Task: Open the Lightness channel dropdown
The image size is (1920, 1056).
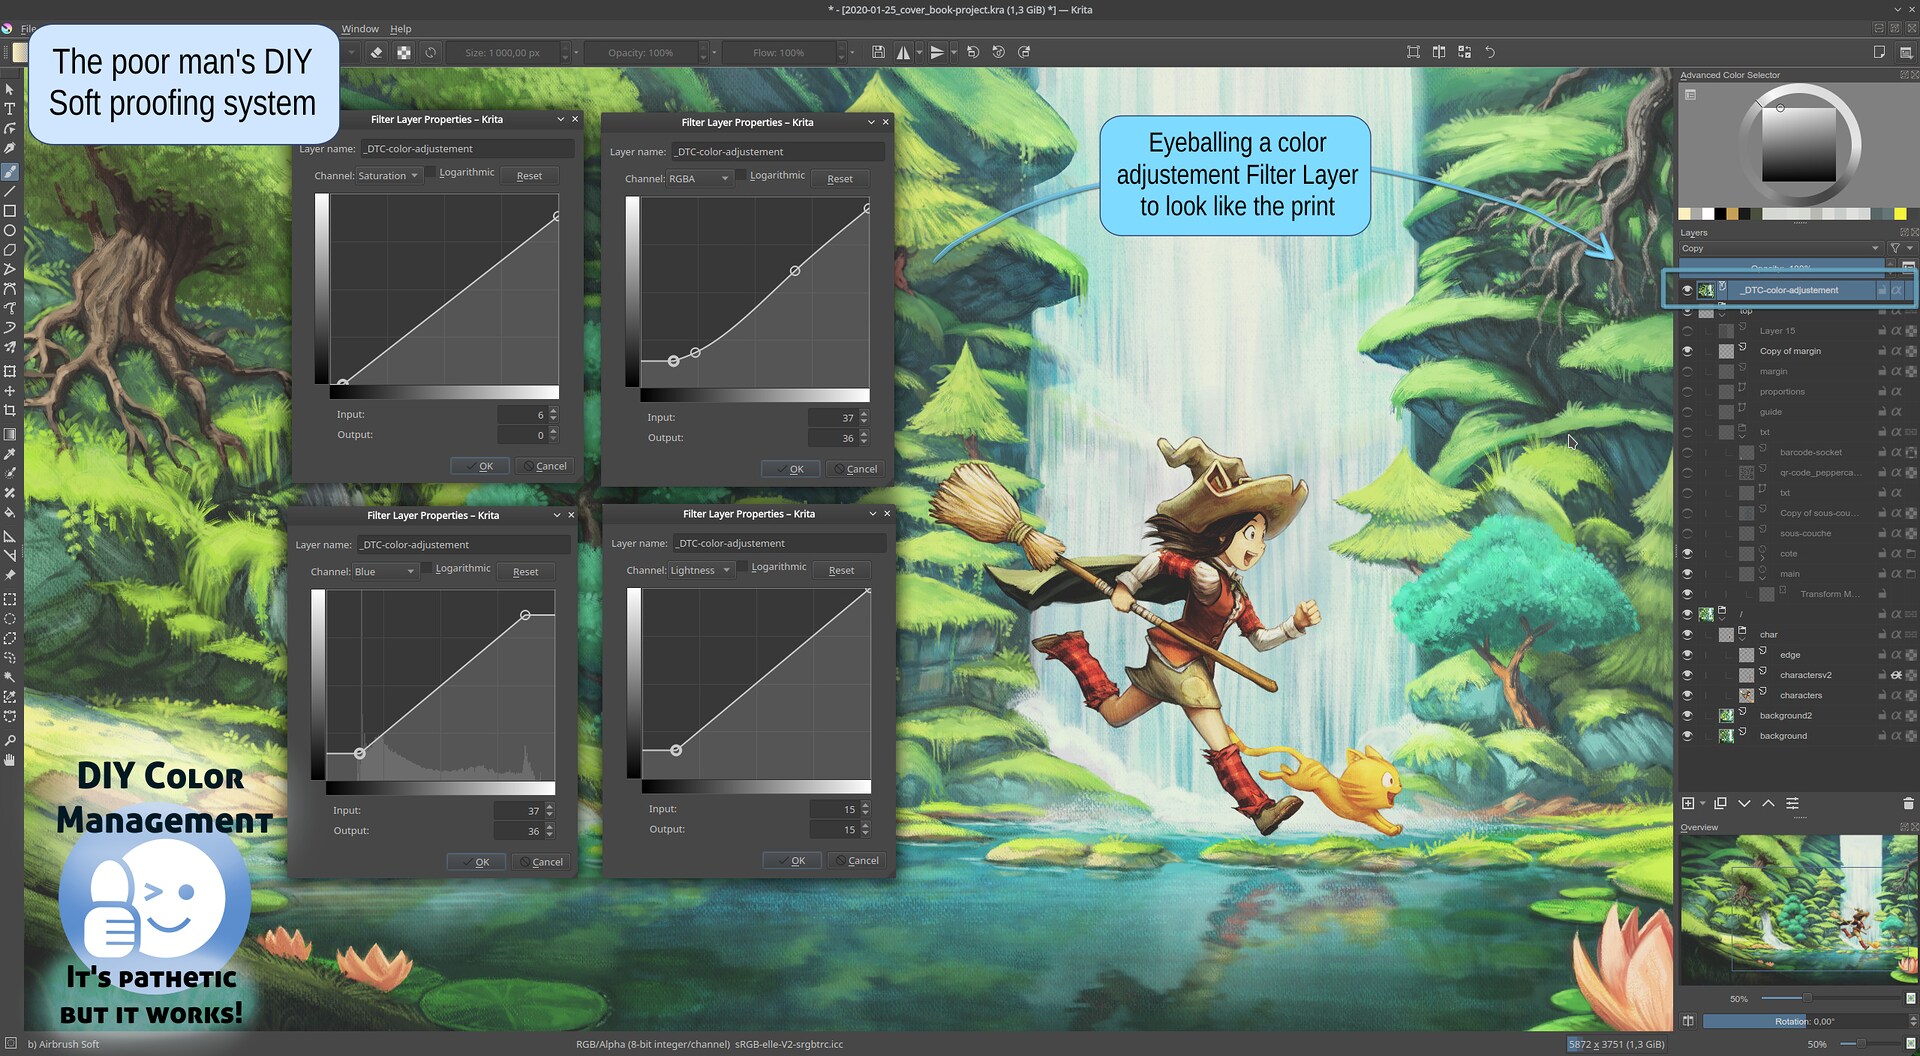Action: click(701, 571)
